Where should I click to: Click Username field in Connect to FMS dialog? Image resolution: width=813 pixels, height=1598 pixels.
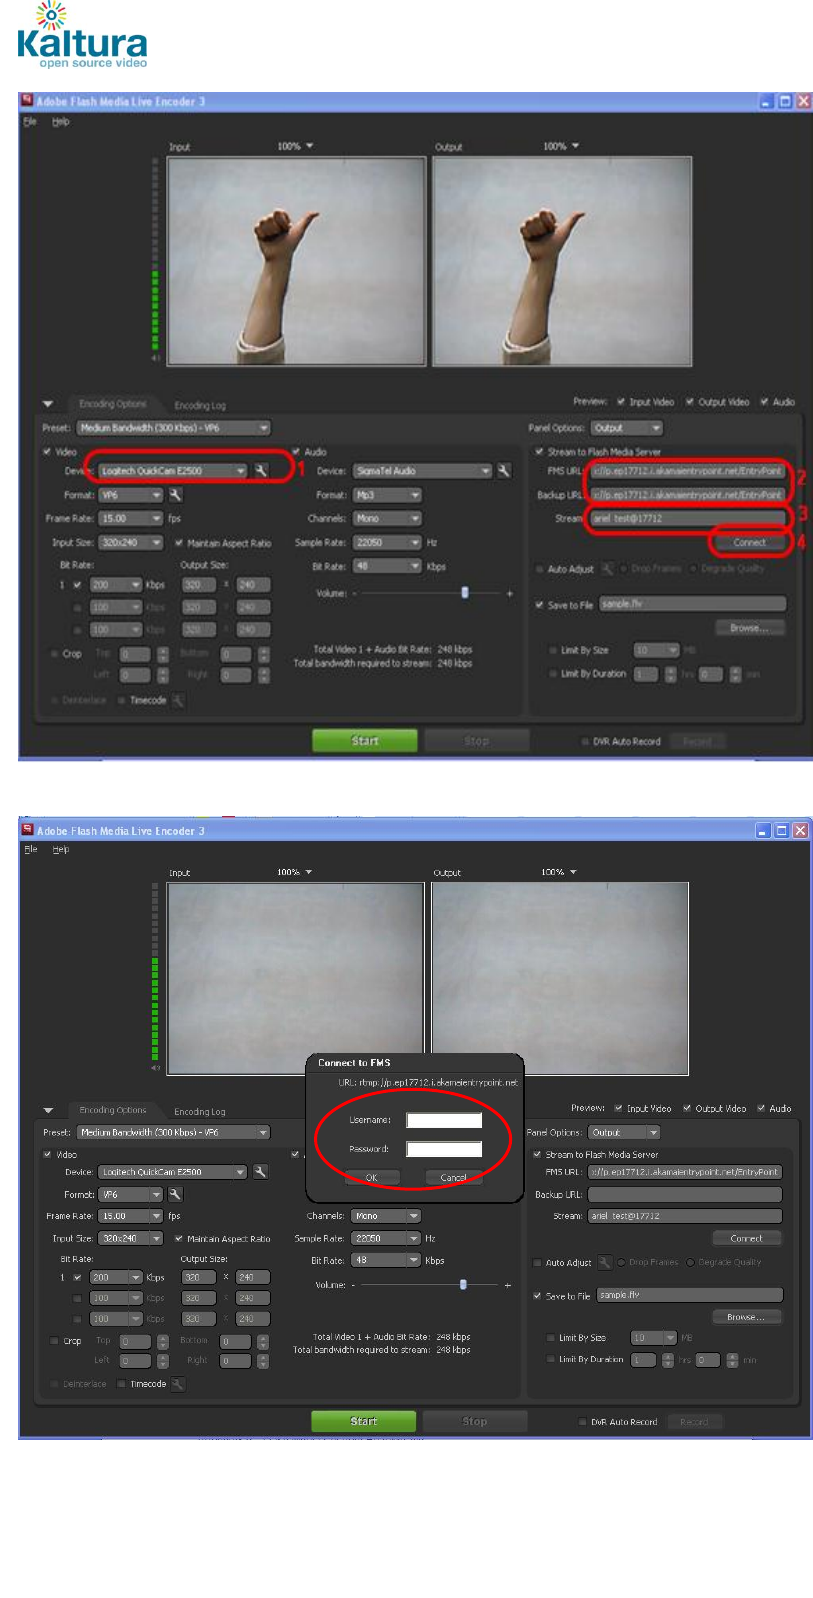click(444, 1120)
